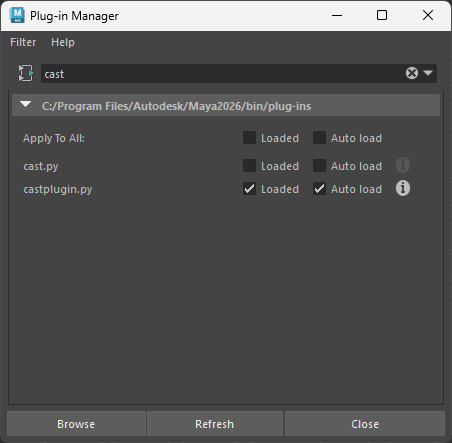The image size is (452, 443).
Task: Check Apply To All Loaded box
Action: pyautogui.click(x=249, y=138)
